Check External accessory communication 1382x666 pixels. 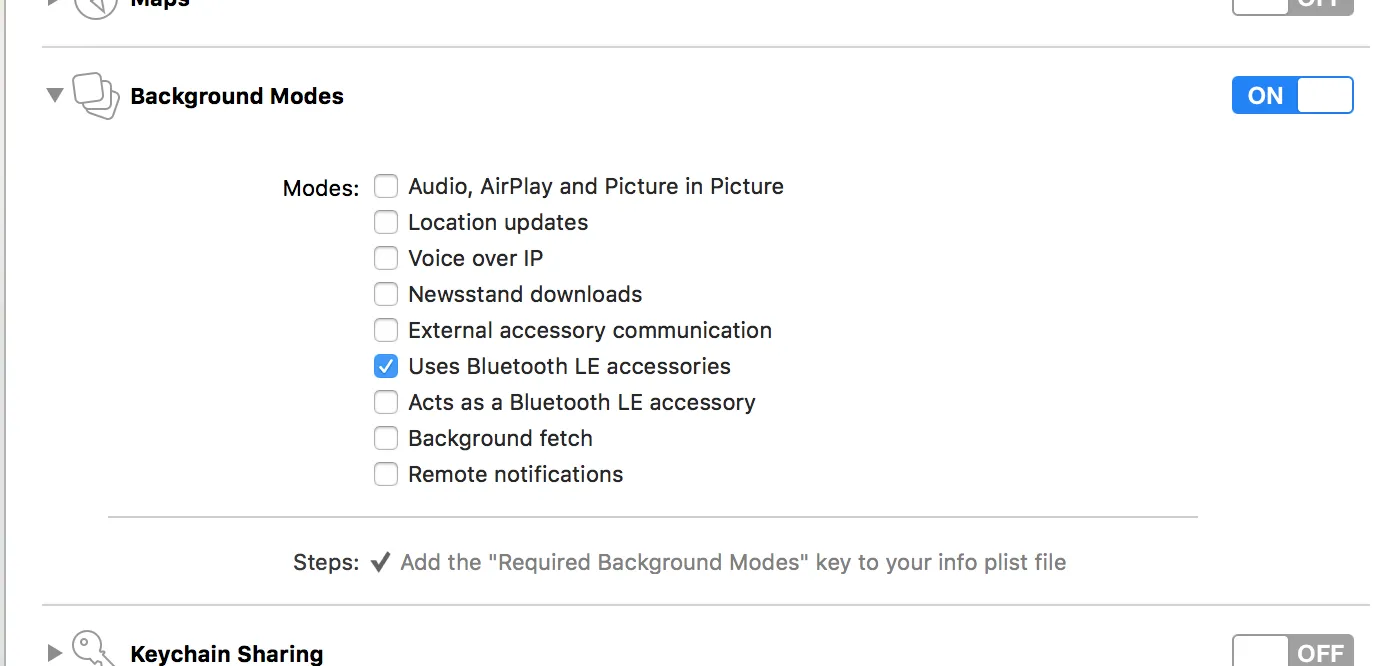pos(386,331)
